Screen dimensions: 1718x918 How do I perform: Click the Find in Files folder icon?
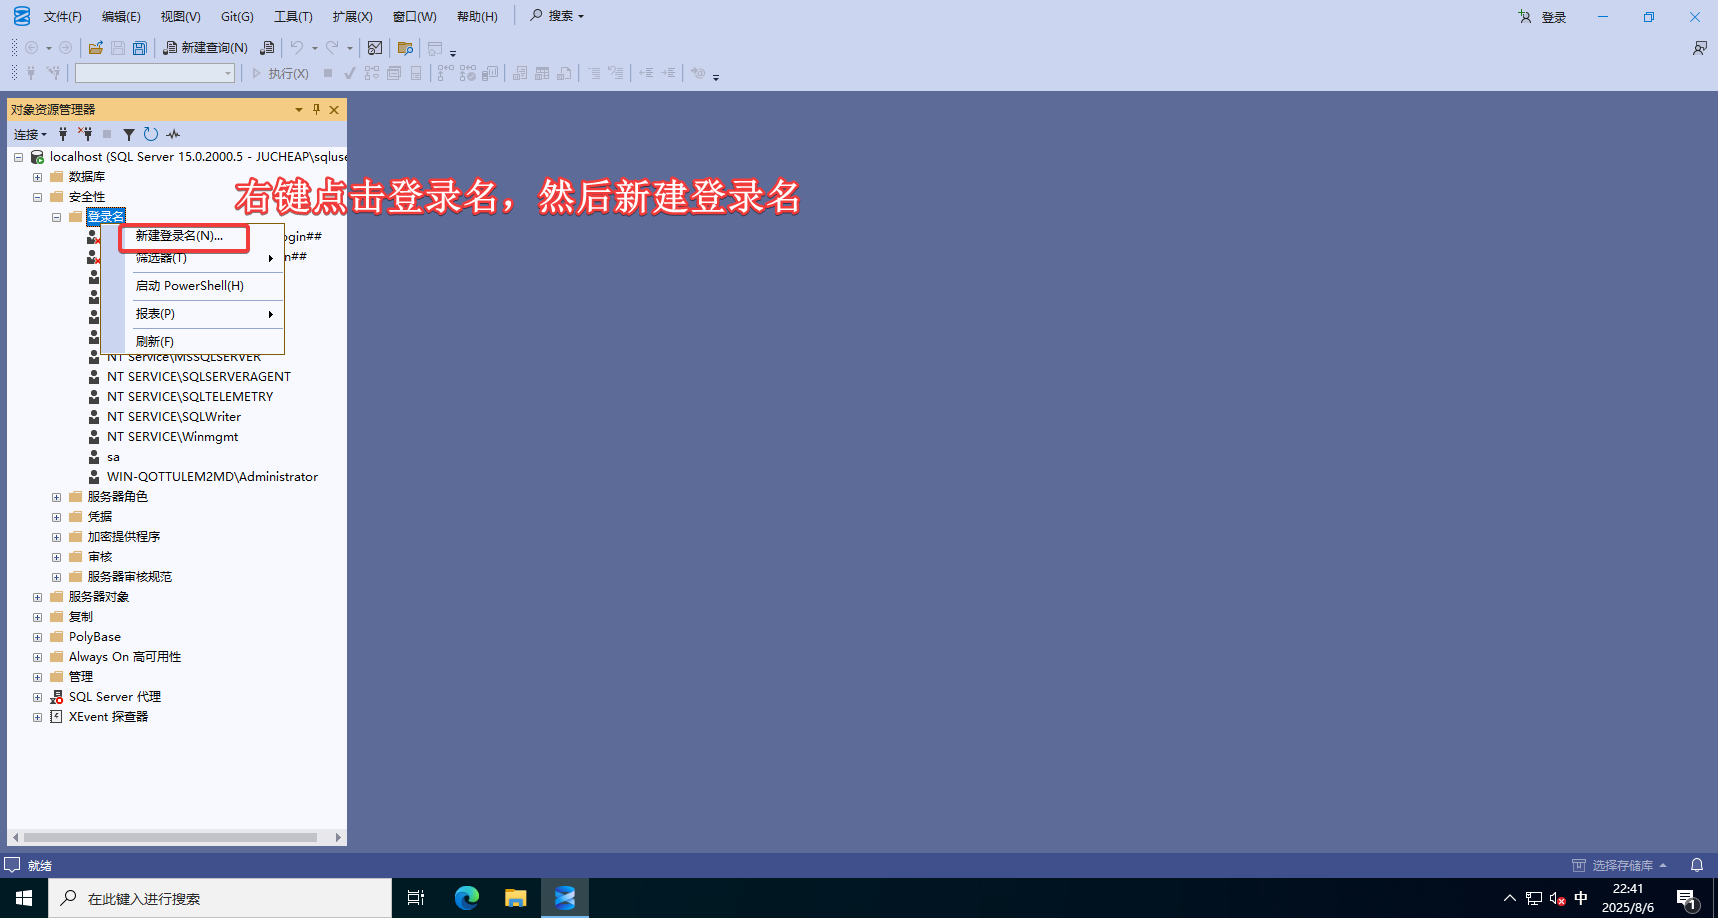pos(405,48)
